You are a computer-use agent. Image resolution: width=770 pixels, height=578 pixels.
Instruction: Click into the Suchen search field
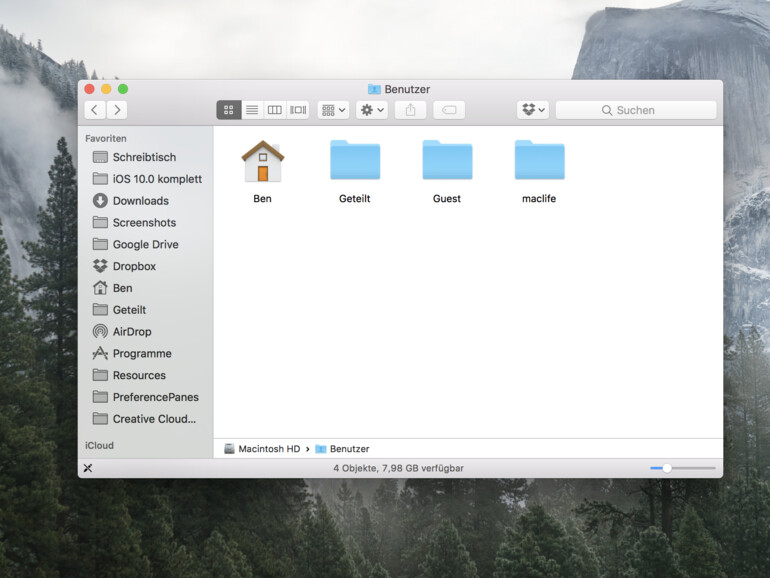click(636, 110)
